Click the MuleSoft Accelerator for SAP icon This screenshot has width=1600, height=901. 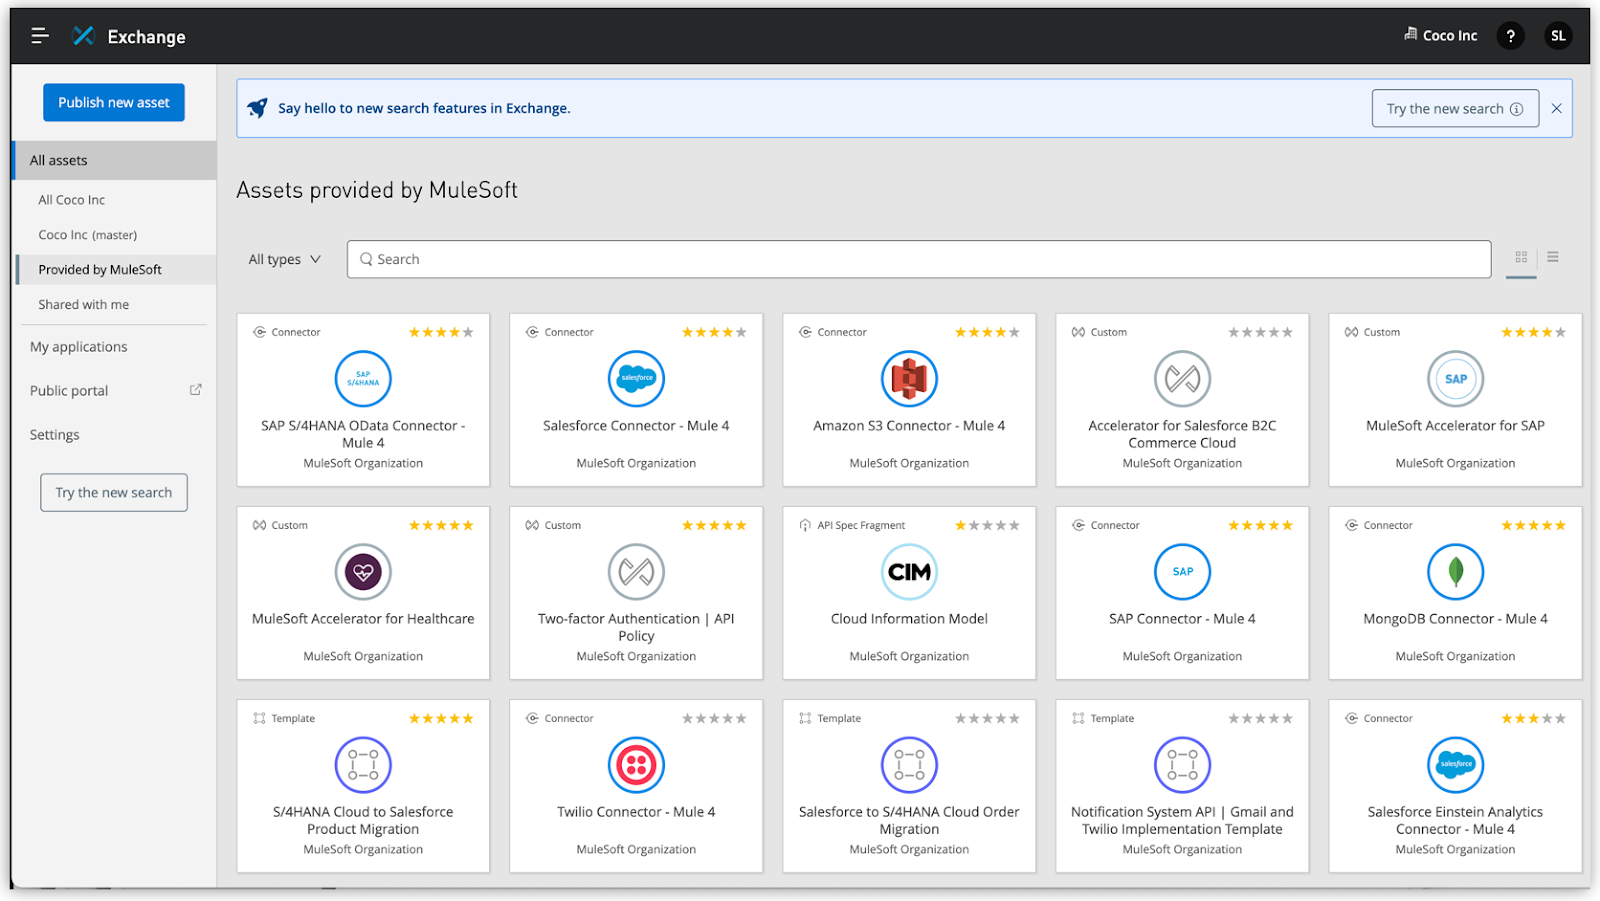coord(1455,379)
